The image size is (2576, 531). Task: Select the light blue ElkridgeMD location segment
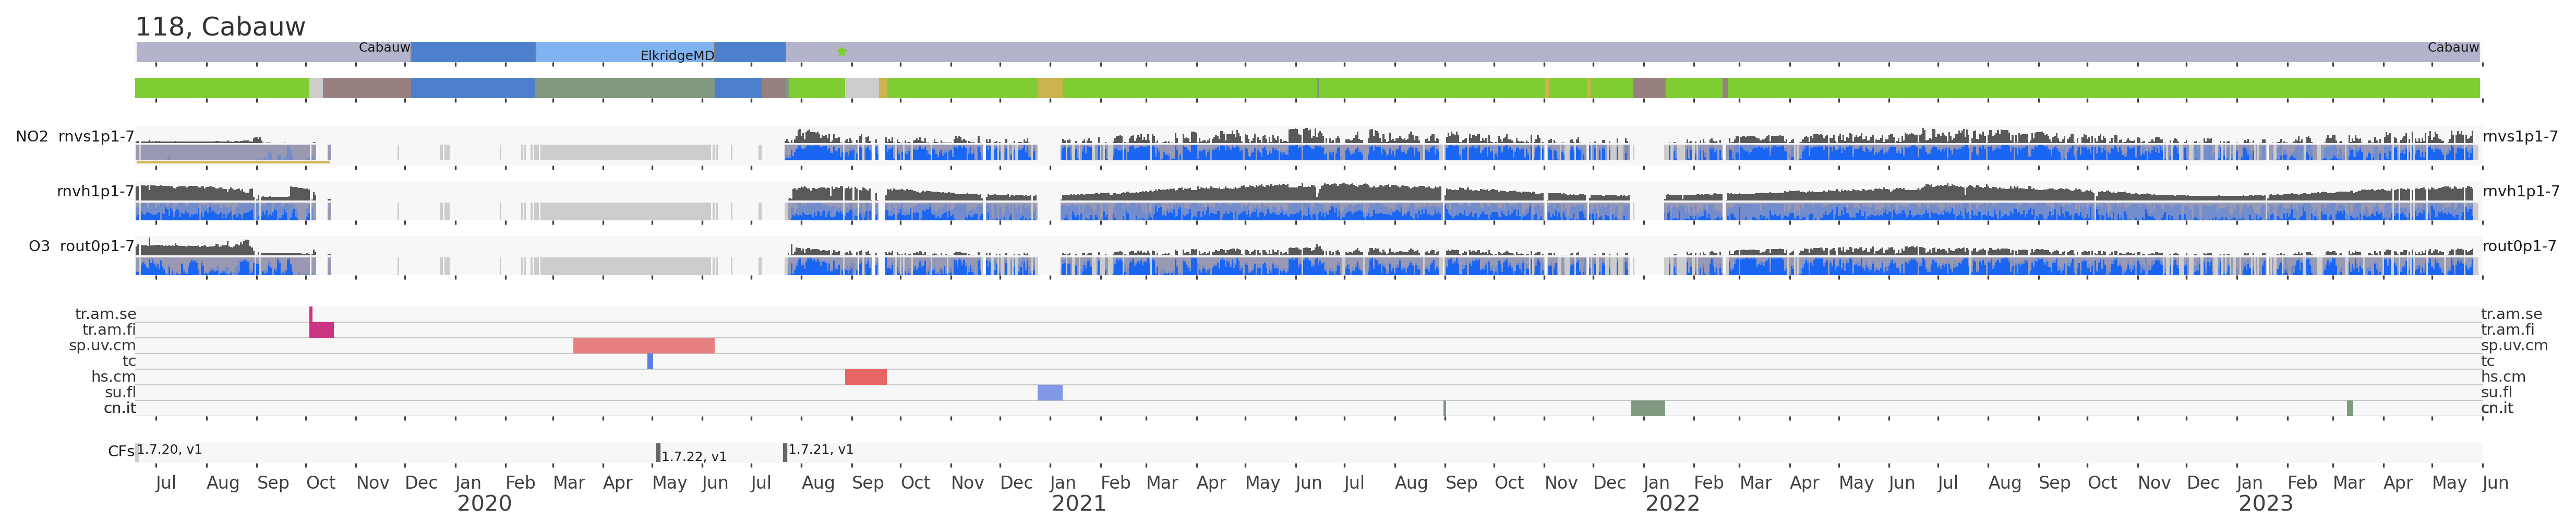[x=624, y=52]
